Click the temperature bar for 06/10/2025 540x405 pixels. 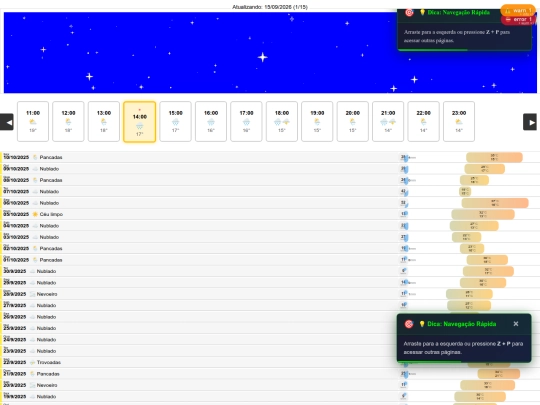click(495, 203)
